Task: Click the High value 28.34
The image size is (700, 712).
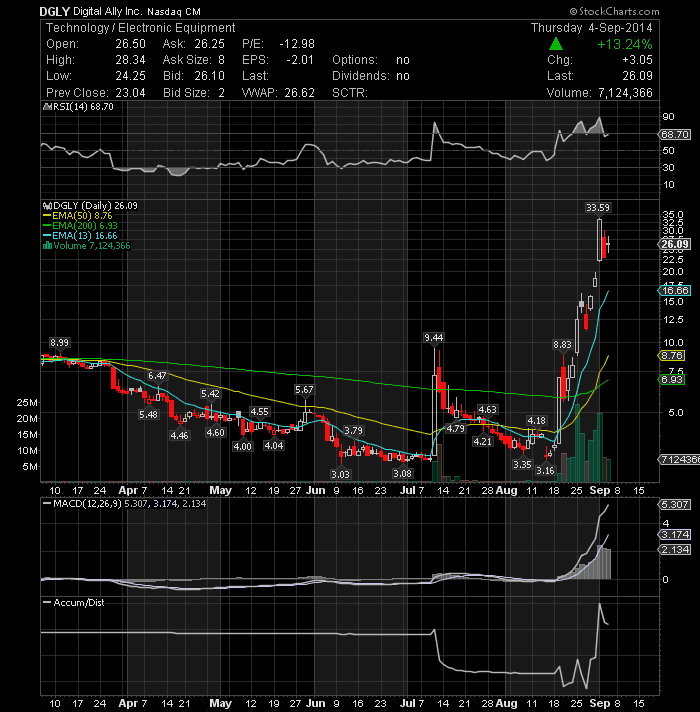Action: [130, 59]
